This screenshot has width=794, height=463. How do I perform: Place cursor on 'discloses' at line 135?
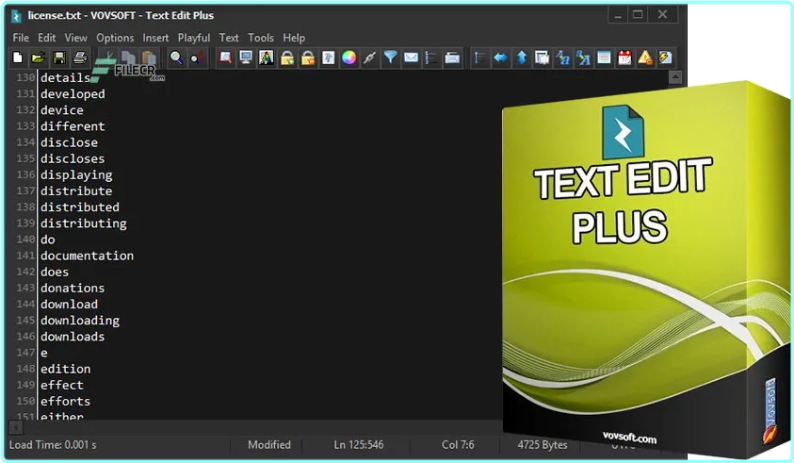coord(73,159)
